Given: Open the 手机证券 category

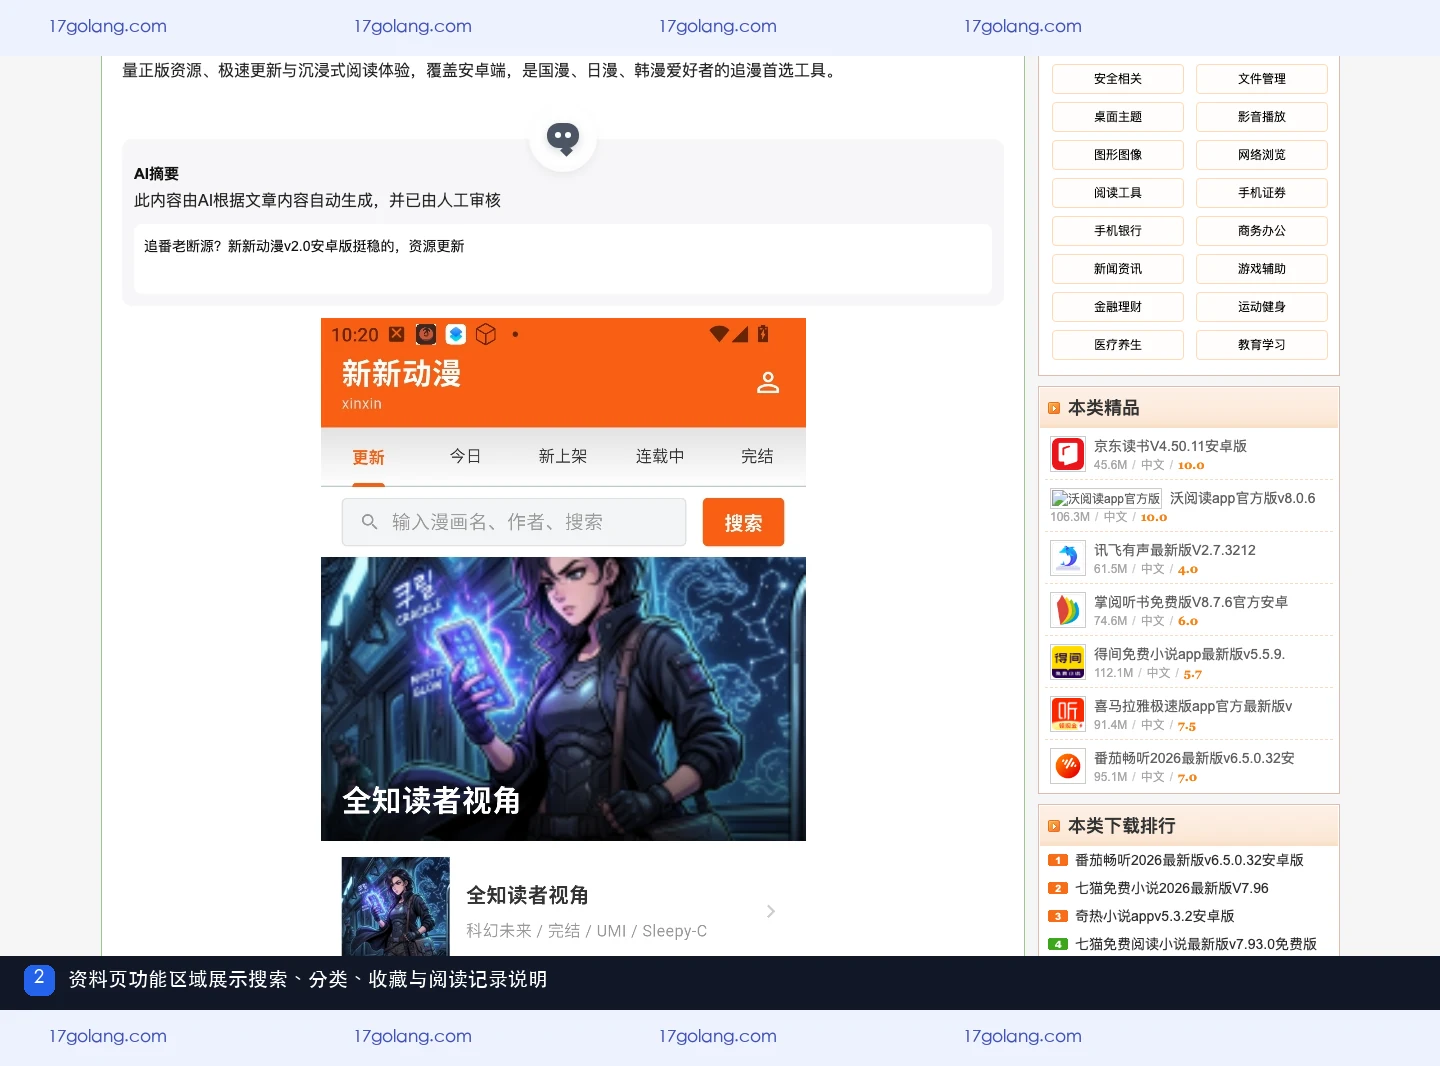Looking at the screenshot, I should pos(1262,193).
